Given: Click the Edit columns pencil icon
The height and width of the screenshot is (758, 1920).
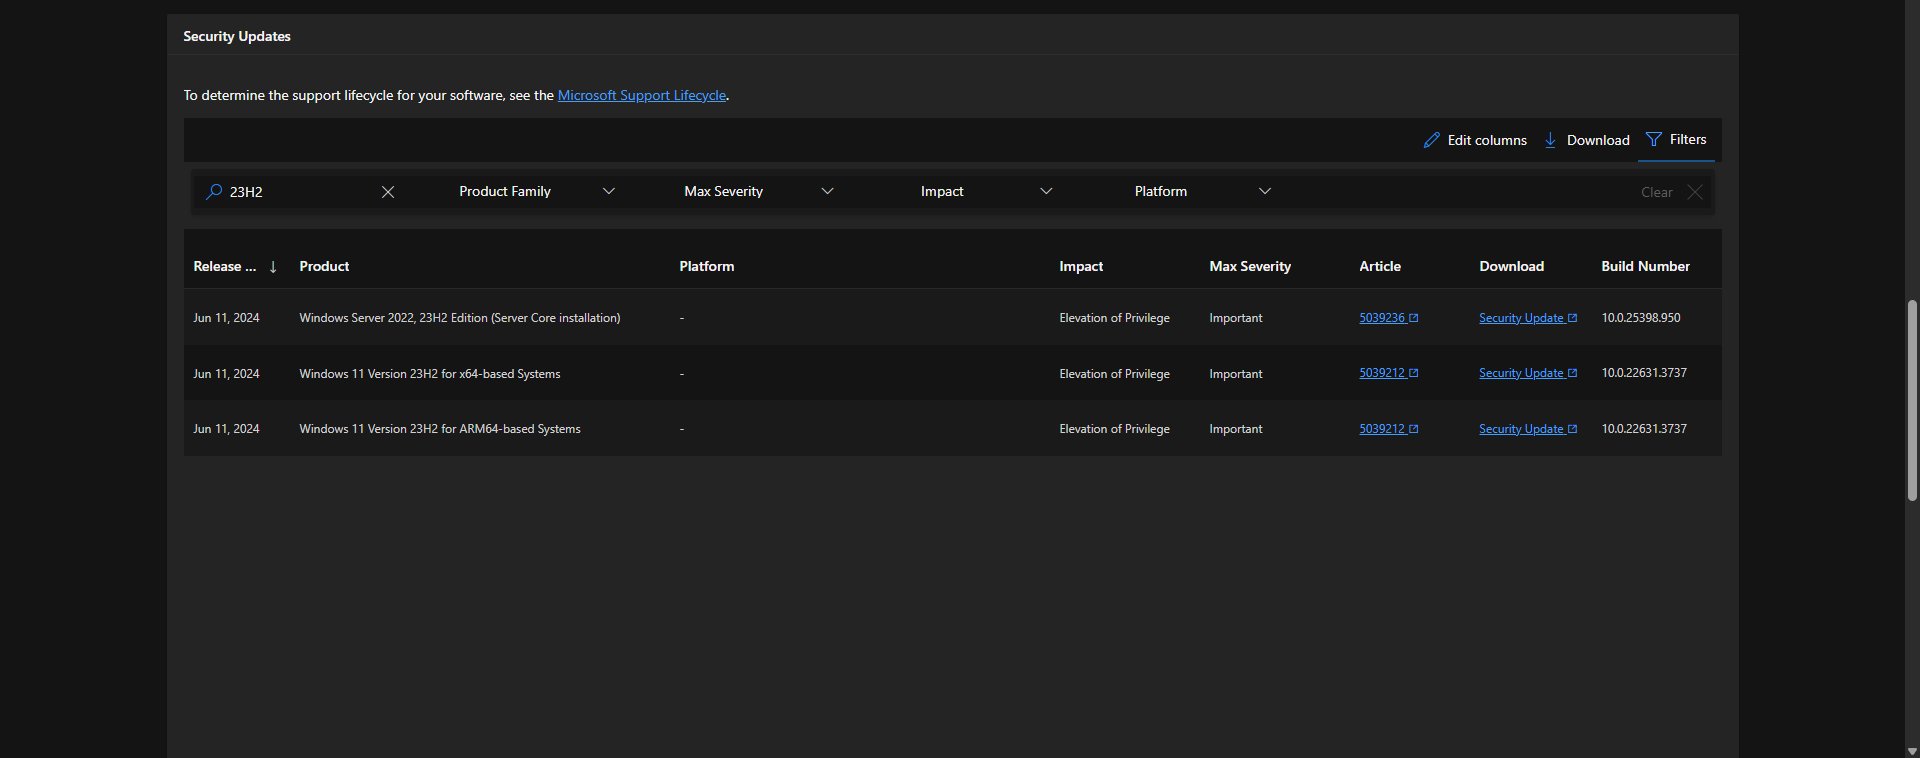Looking at the screenshot, I should point(1432,140).
